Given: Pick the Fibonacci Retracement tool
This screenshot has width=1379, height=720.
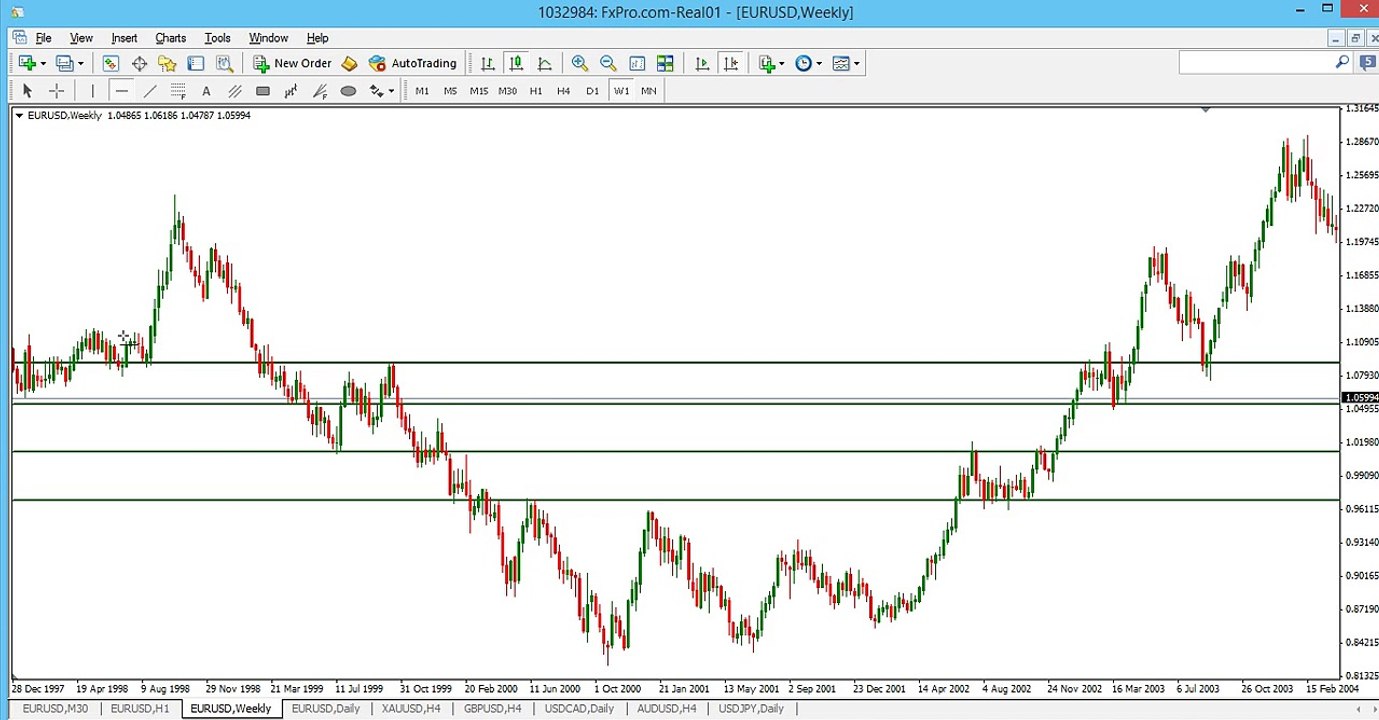Looking at the screenshot, I should click(178, 91).
